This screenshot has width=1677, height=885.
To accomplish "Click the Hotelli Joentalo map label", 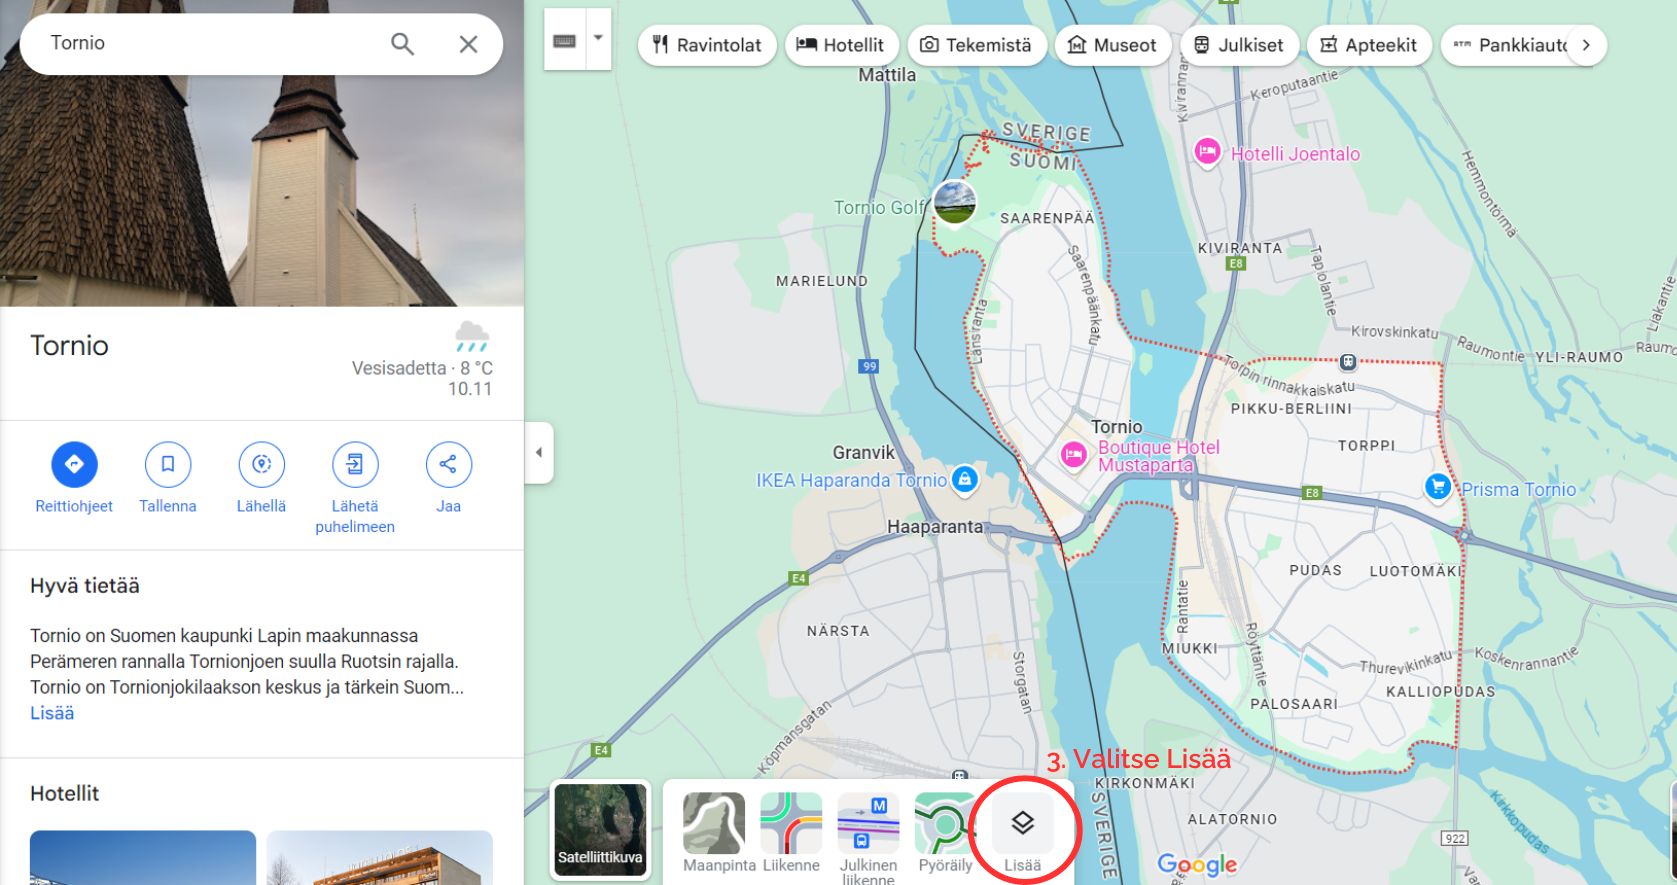I will (1295, 154).
